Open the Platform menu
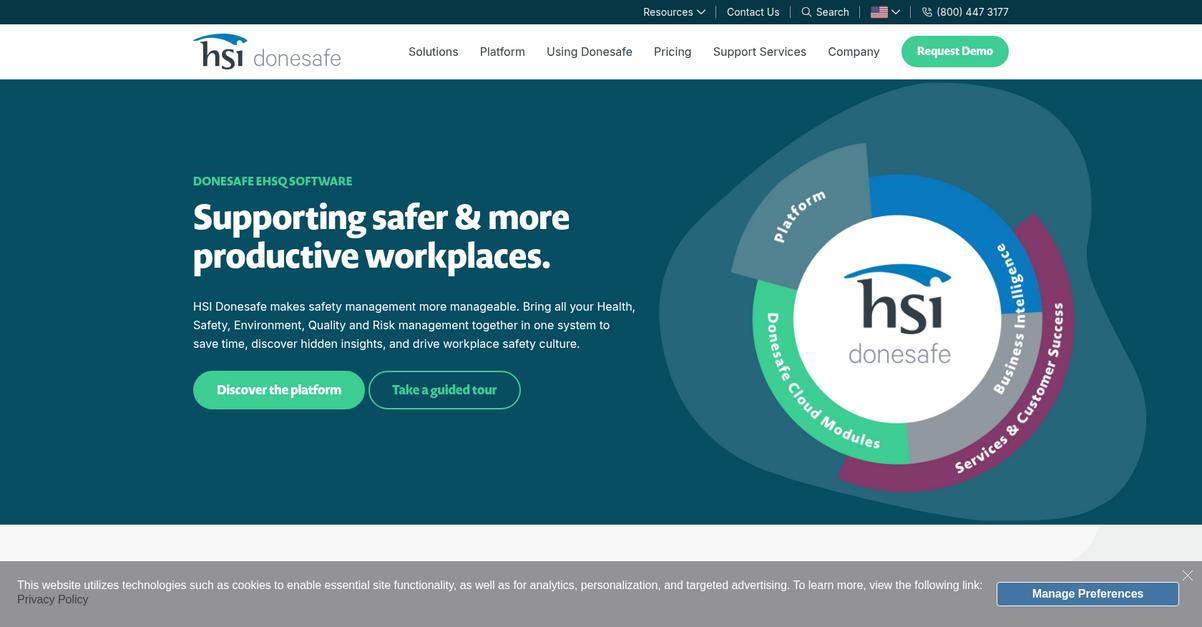Screen dimensions: 1202x627 point(502,52)
